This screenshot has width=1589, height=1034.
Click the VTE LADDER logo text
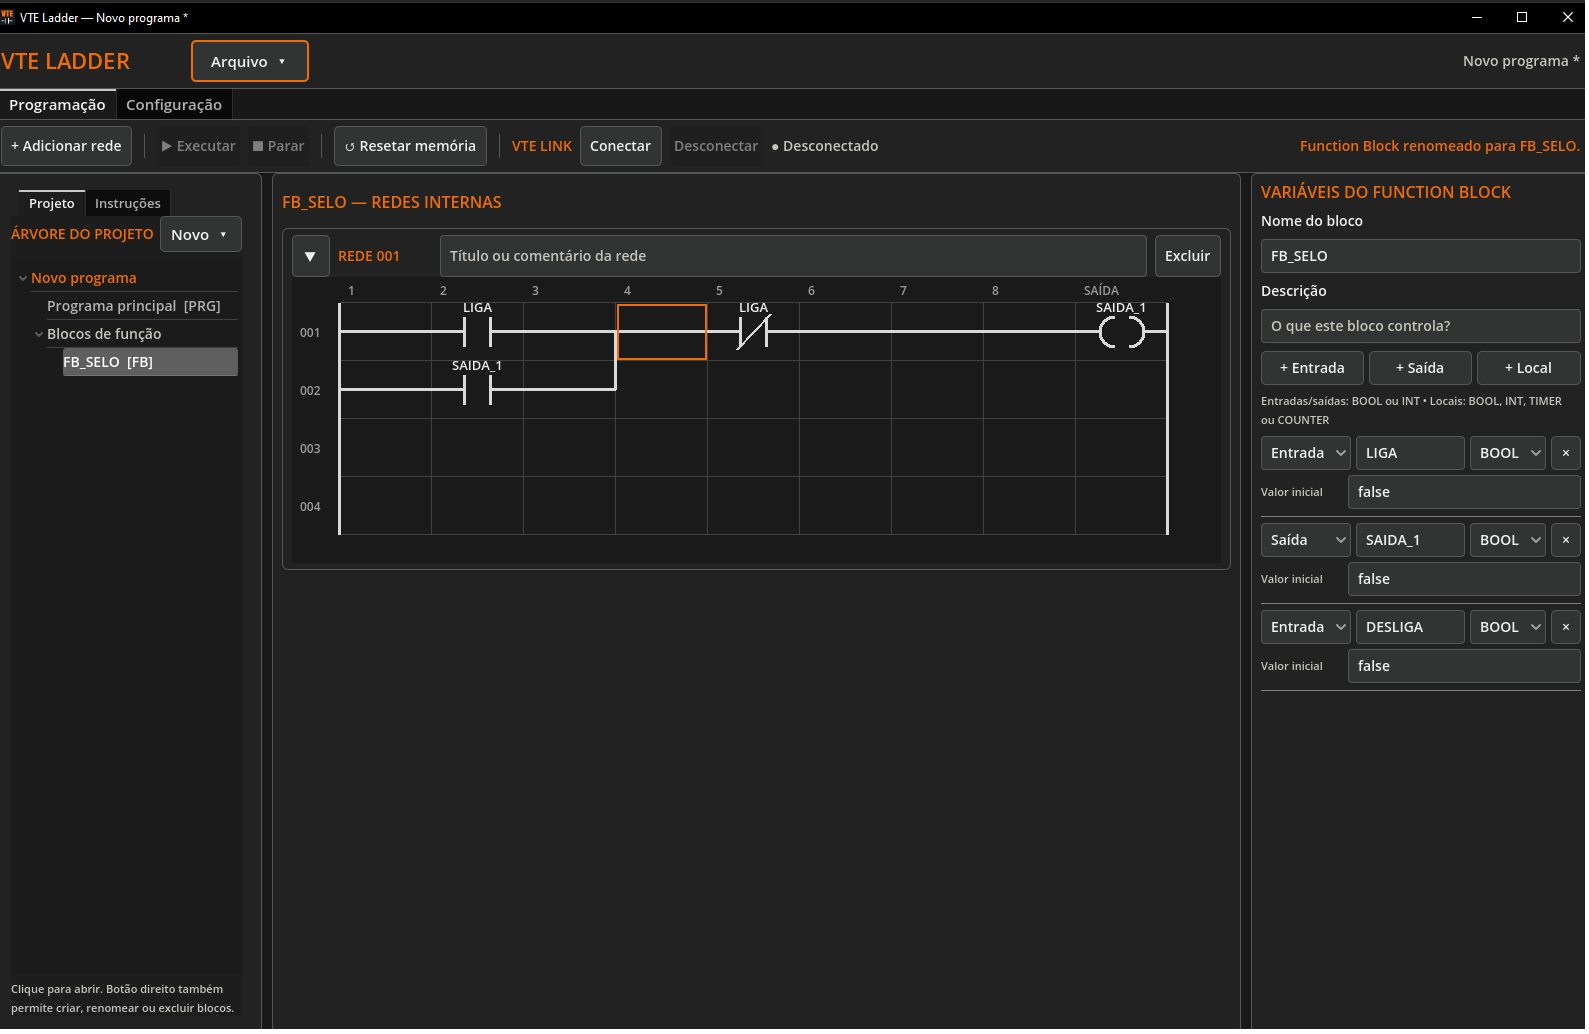tap(66, 61)
